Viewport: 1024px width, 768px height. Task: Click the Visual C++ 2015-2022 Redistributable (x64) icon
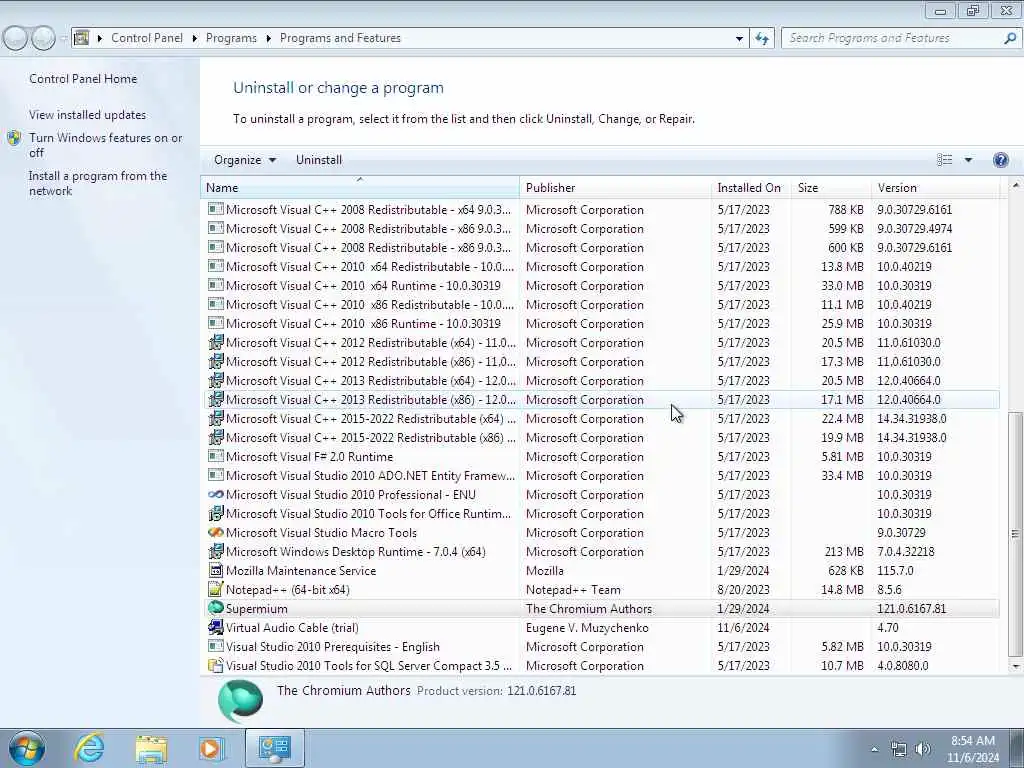pos(216,418)
